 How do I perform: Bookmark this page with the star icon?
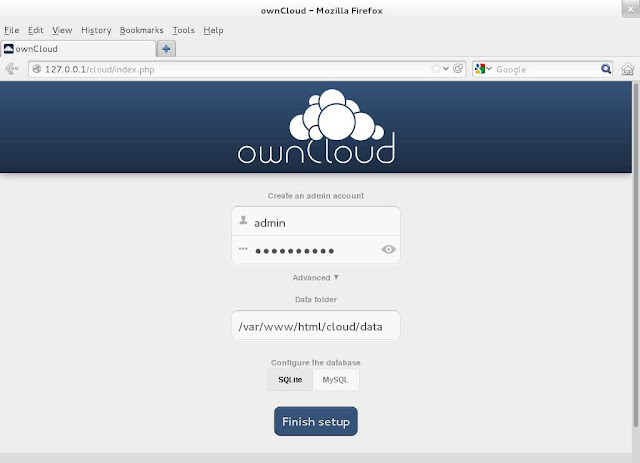[436, 69]
